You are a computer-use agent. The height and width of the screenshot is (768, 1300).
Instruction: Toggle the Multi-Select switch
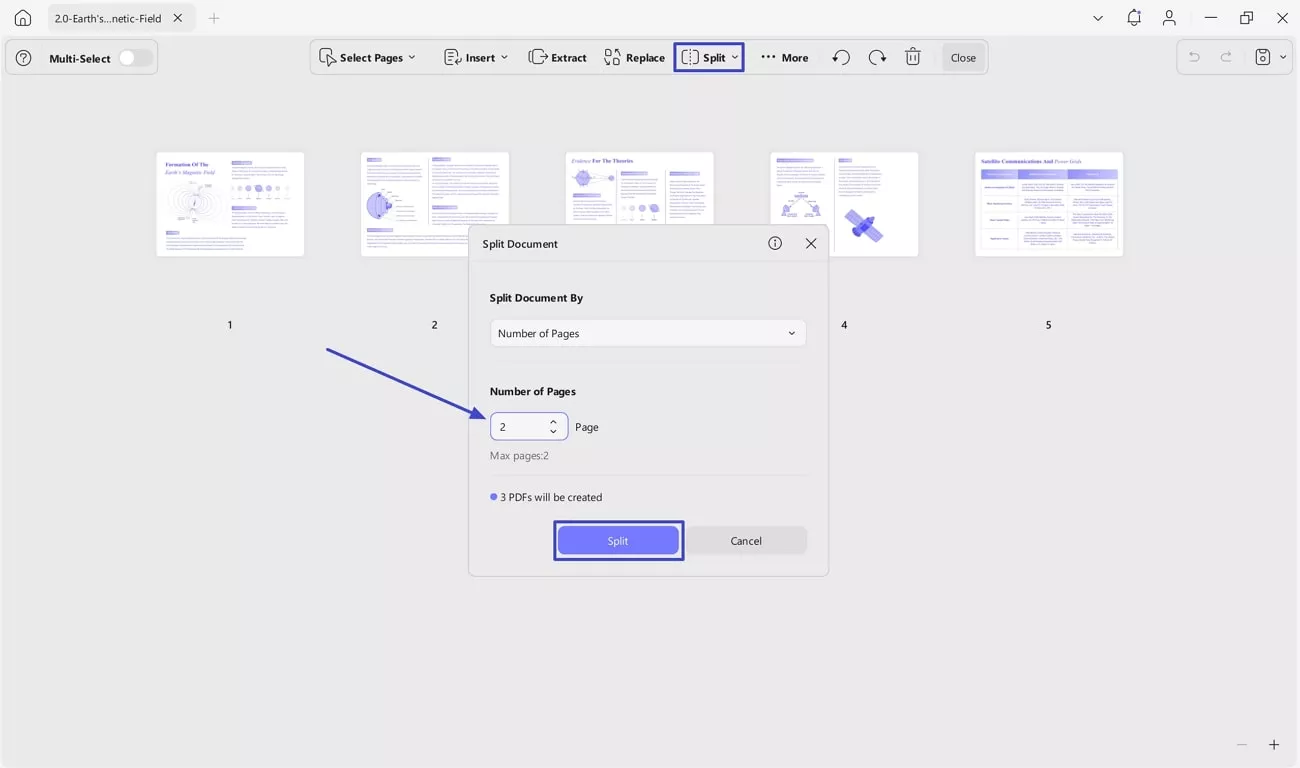pos(134,58)
